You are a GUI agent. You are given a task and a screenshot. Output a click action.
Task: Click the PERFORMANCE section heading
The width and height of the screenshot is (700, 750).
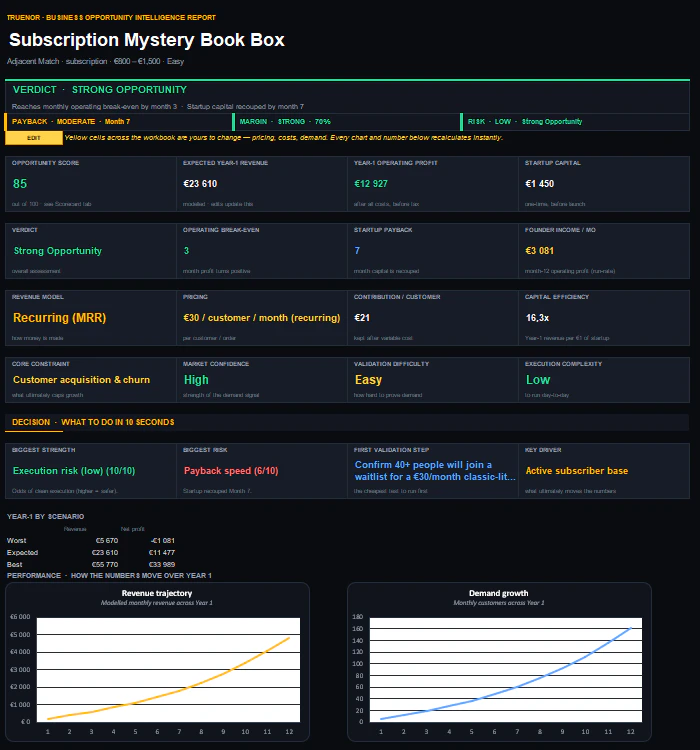(x=109, y=575)
